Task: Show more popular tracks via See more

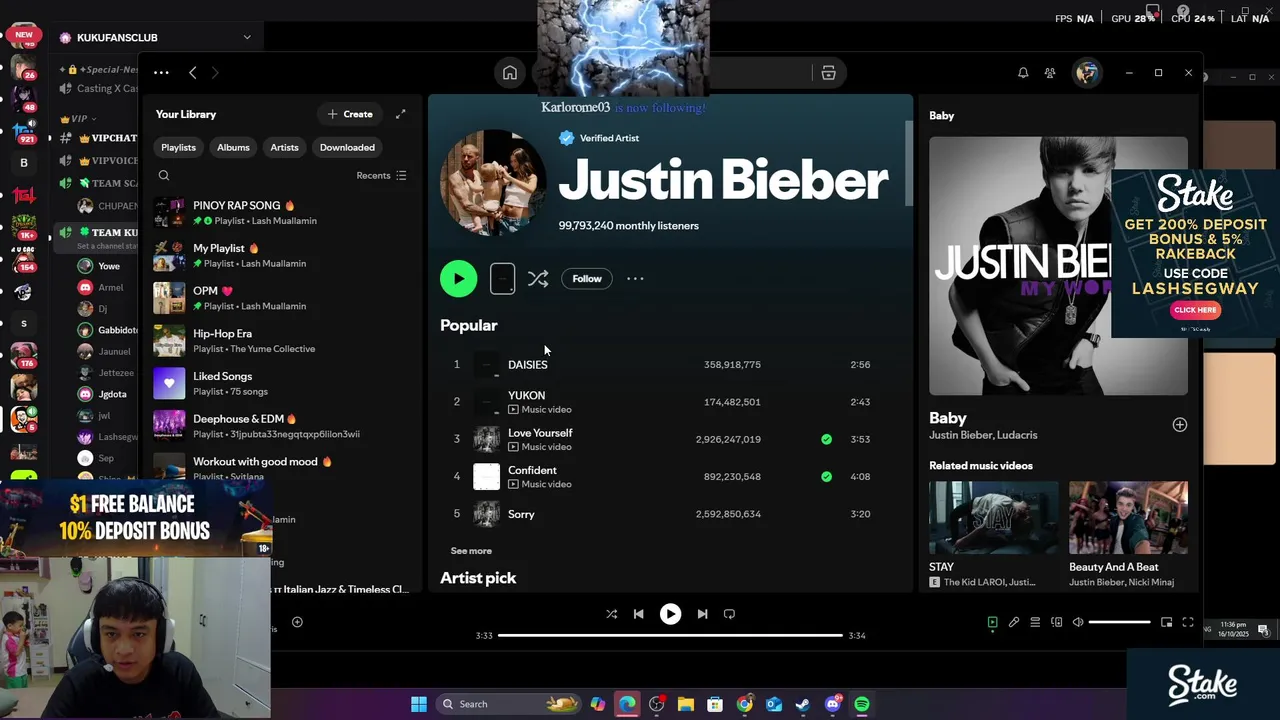Action: tap(471, 551)
